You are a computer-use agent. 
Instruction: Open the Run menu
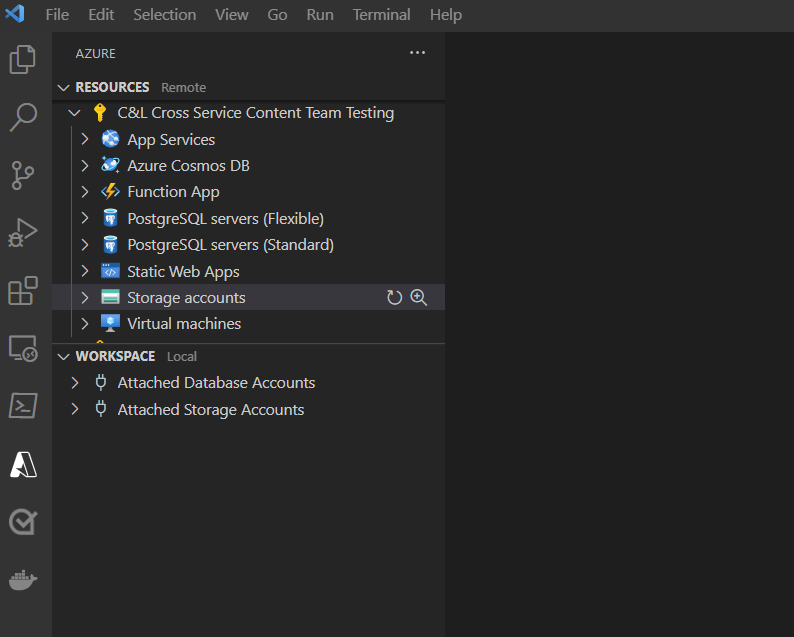[320, 15]
